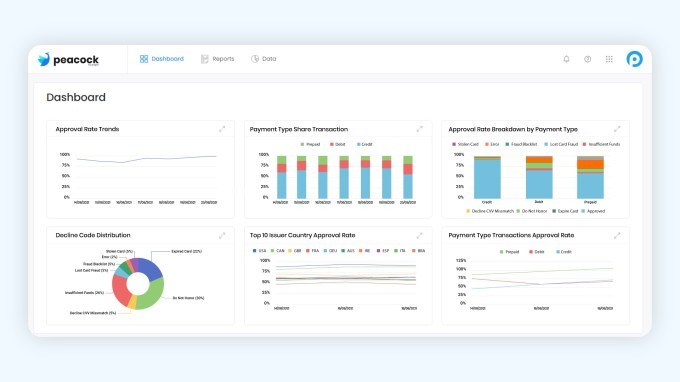Screen dimensions: 680x382
Task: Click the Decline CVV Mismatch (5%) label
Action: click(93, 313)
